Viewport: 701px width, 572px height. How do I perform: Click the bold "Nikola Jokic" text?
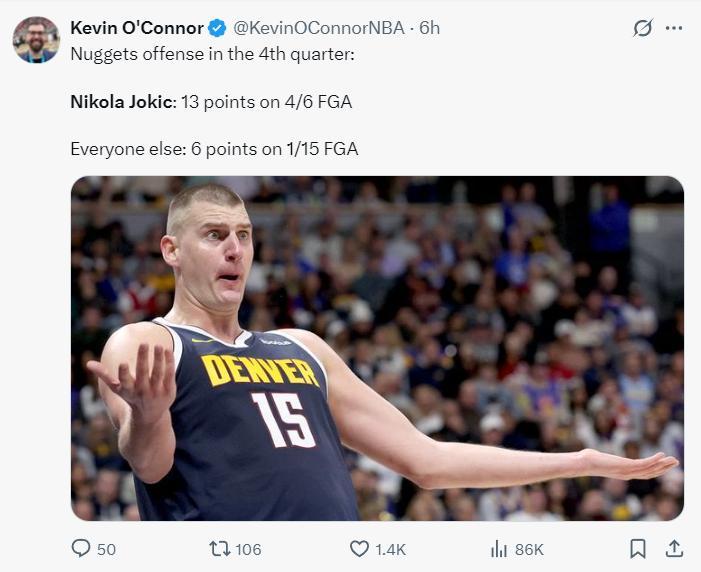tap(123, 101)
